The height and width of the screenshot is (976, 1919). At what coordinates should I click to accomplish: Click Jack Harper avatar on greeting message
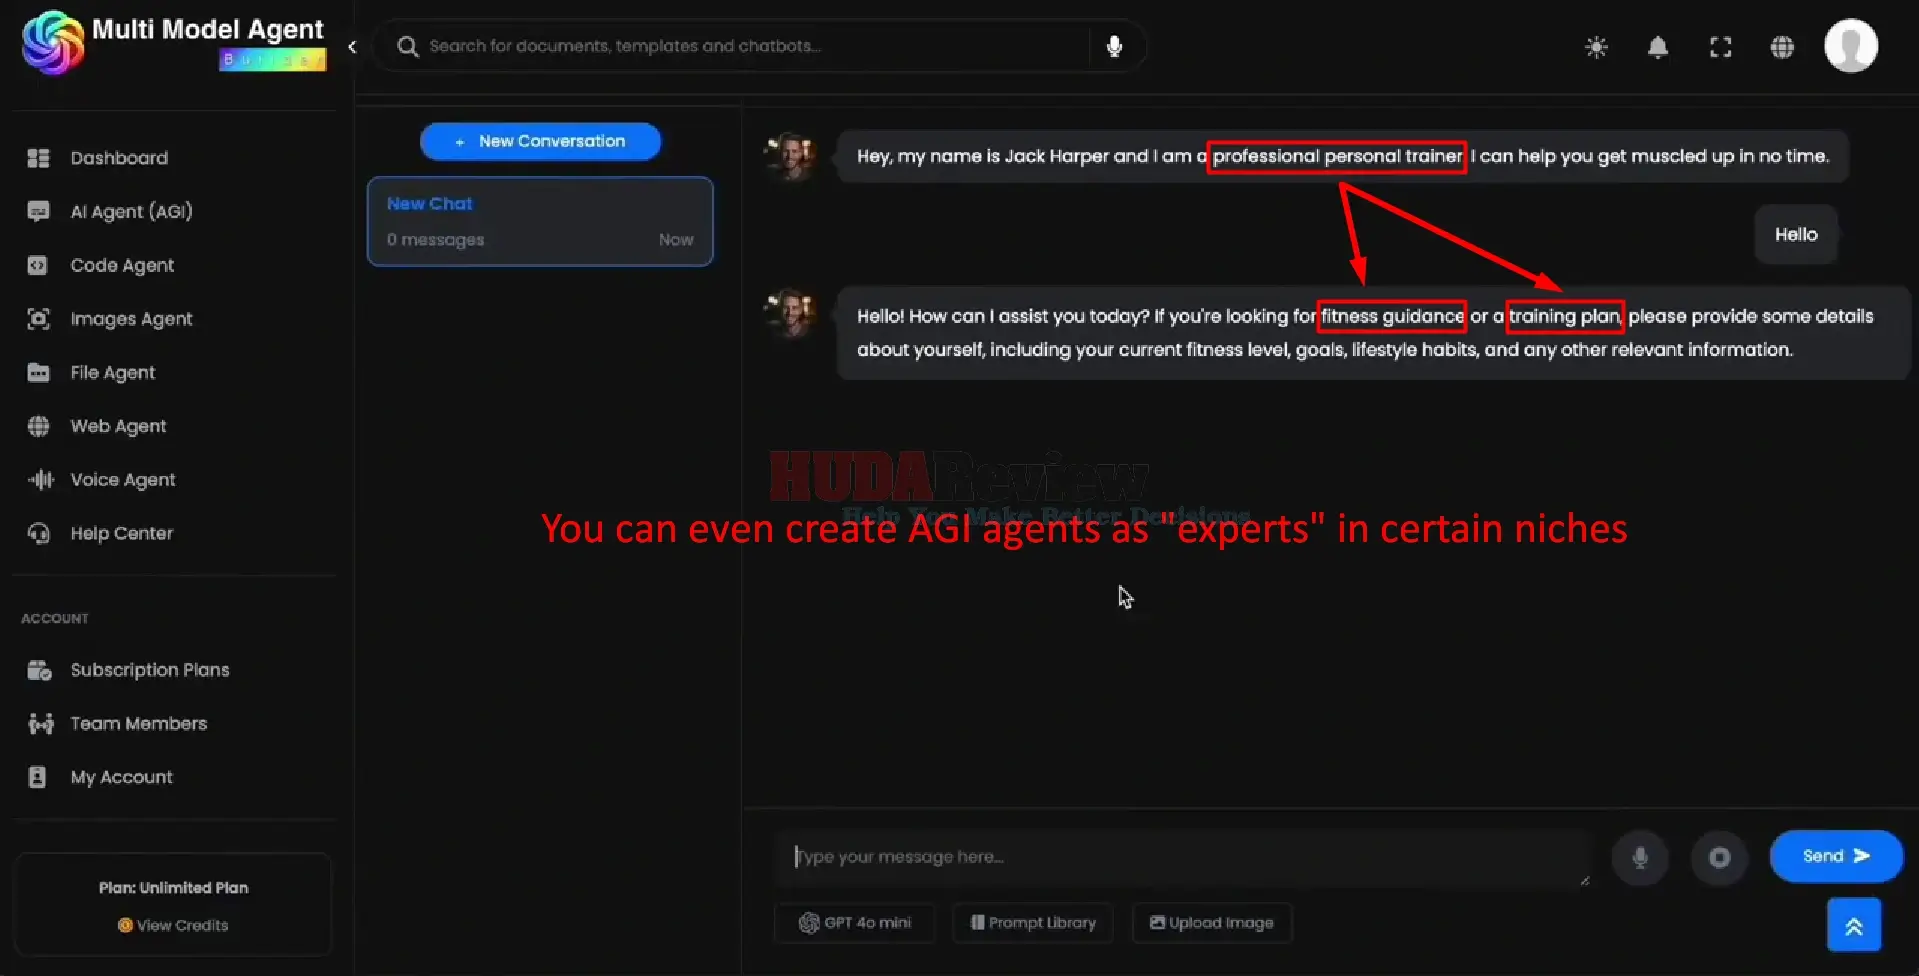(x=793, y=156)
